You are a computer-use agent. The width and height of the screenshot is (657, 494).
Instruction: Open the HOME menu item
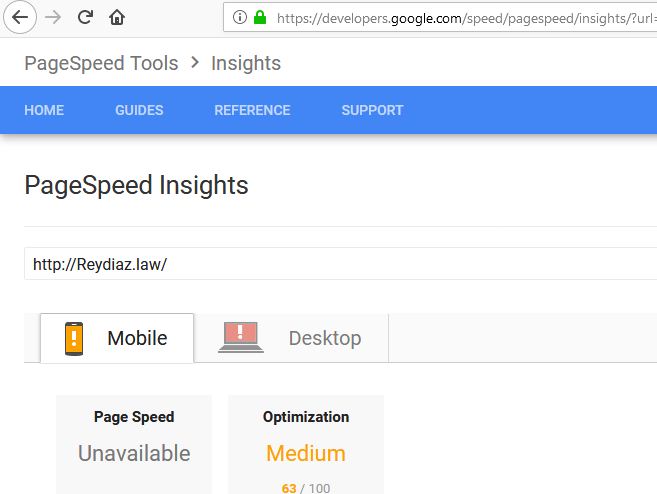44,110
